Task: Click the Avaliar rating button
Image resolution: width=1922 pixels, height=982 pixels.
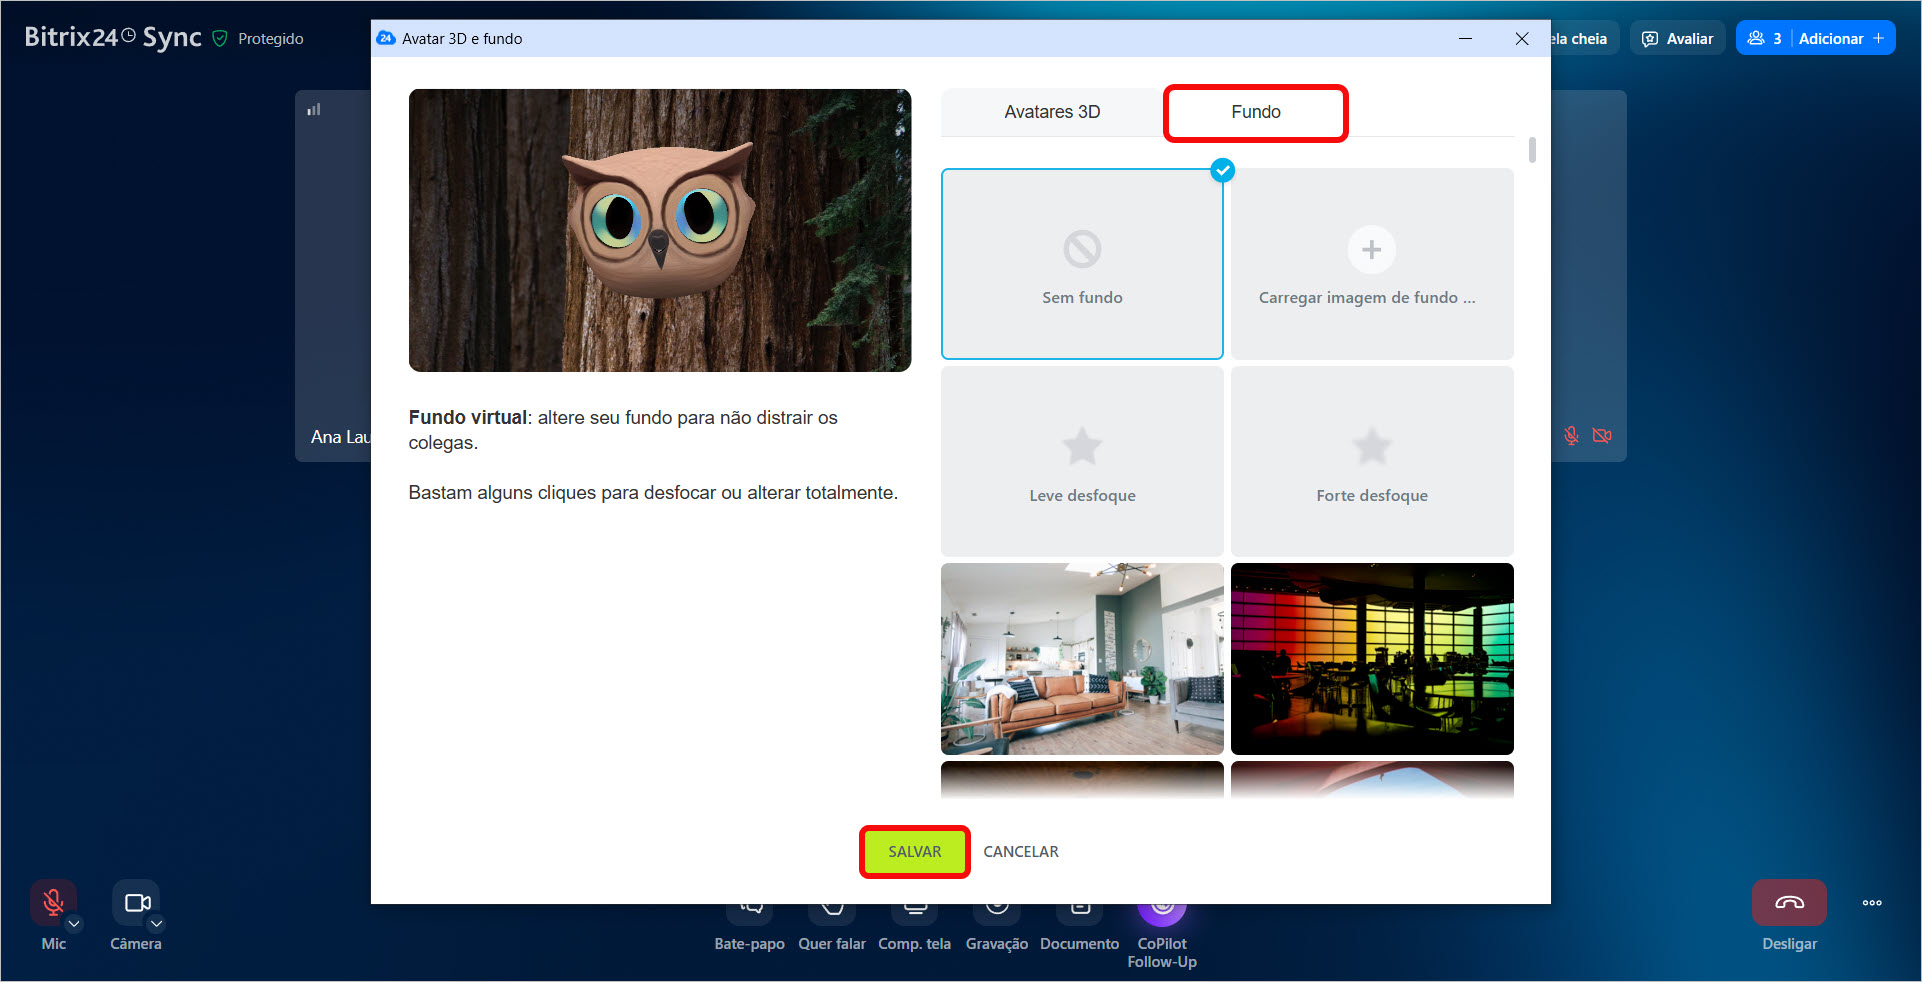Action: [1678, 39]
